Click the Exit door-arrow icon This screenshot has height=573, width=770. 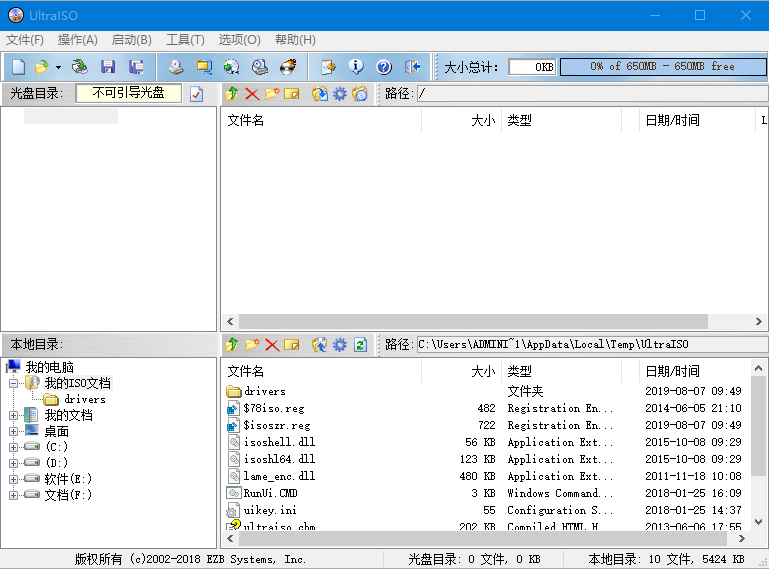tap(412, 67)
